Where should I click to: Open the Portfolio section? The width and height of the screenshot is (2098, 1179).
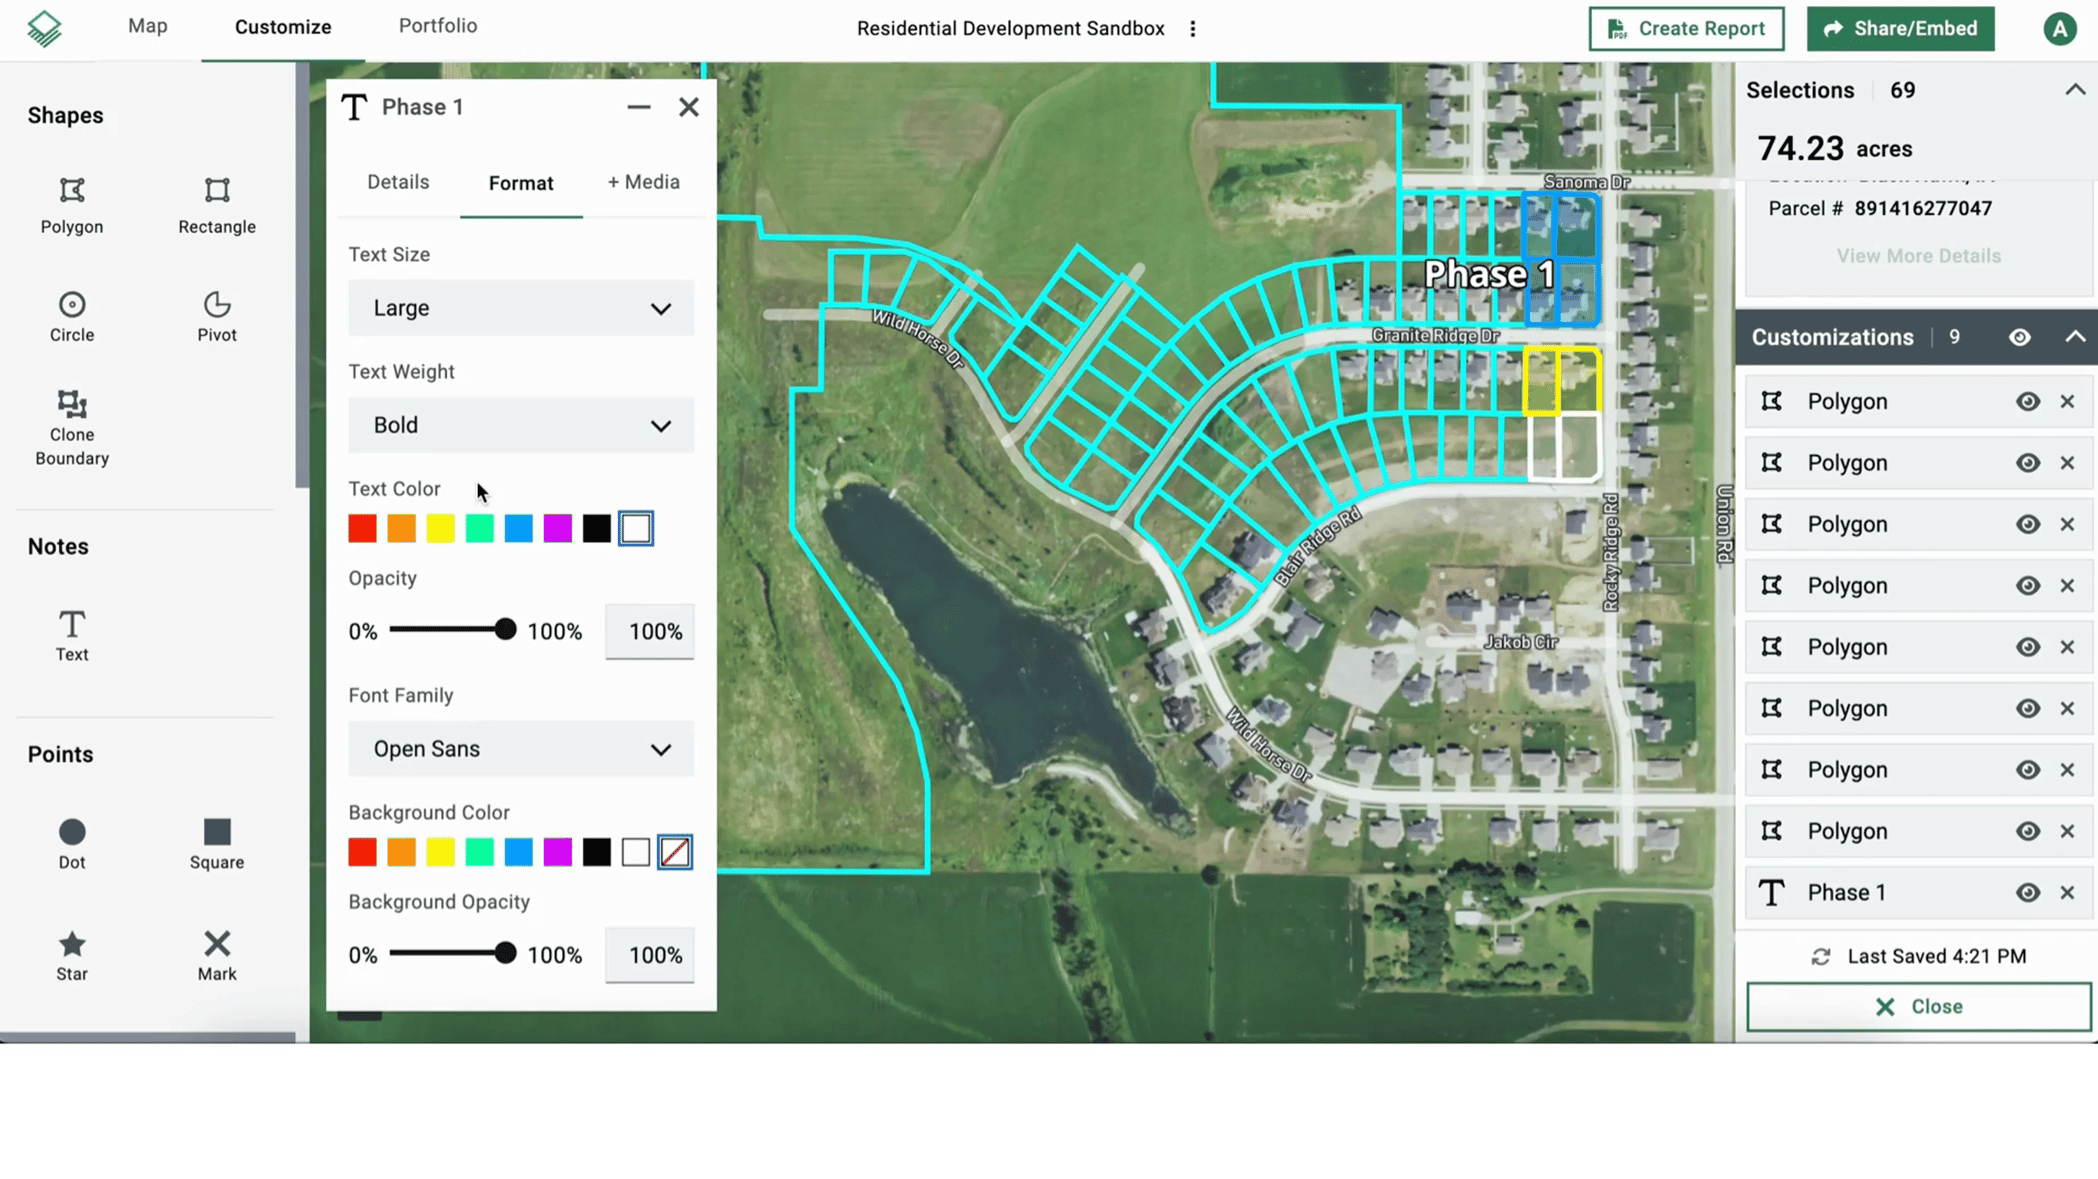(437, 26)
